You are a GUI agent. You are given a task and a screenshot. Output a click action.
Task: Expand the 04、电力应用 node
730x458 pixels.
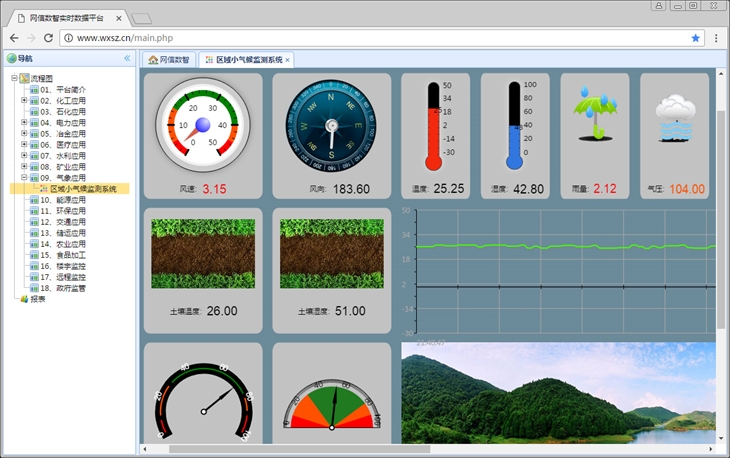click(x=24, y=122)
